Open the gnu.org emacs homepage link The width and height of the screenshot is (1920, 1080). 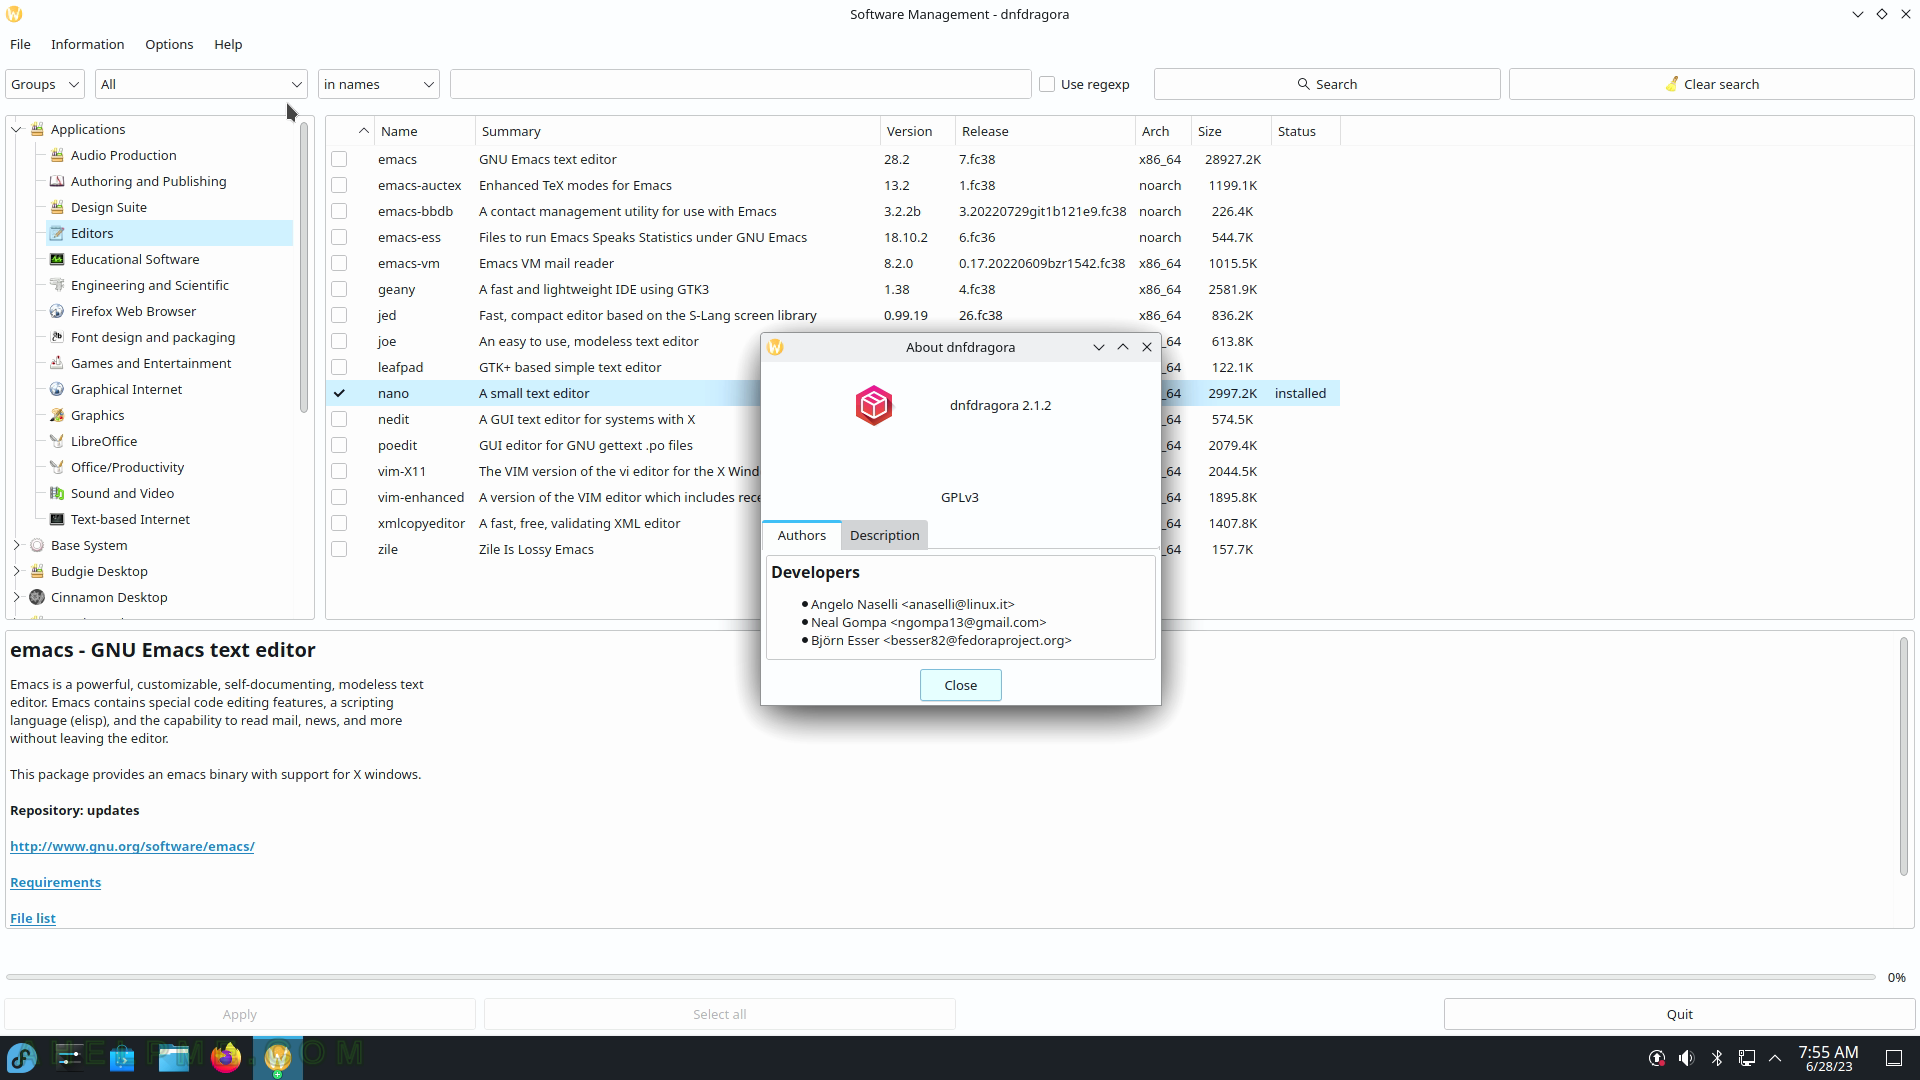pos(132,846)
